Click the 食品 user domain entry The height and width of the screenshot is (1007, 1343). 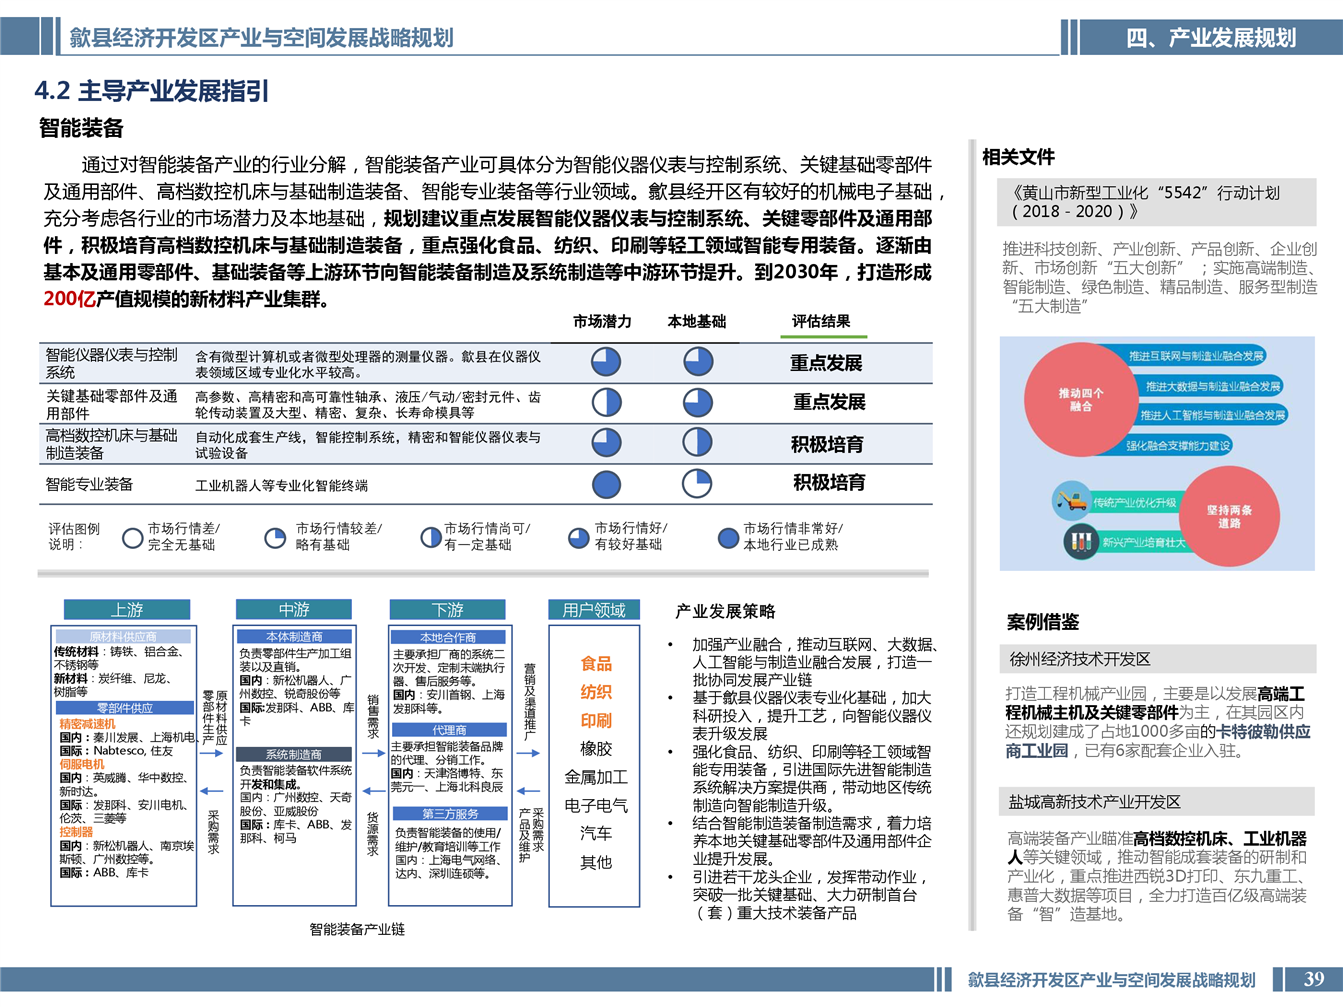596,664
